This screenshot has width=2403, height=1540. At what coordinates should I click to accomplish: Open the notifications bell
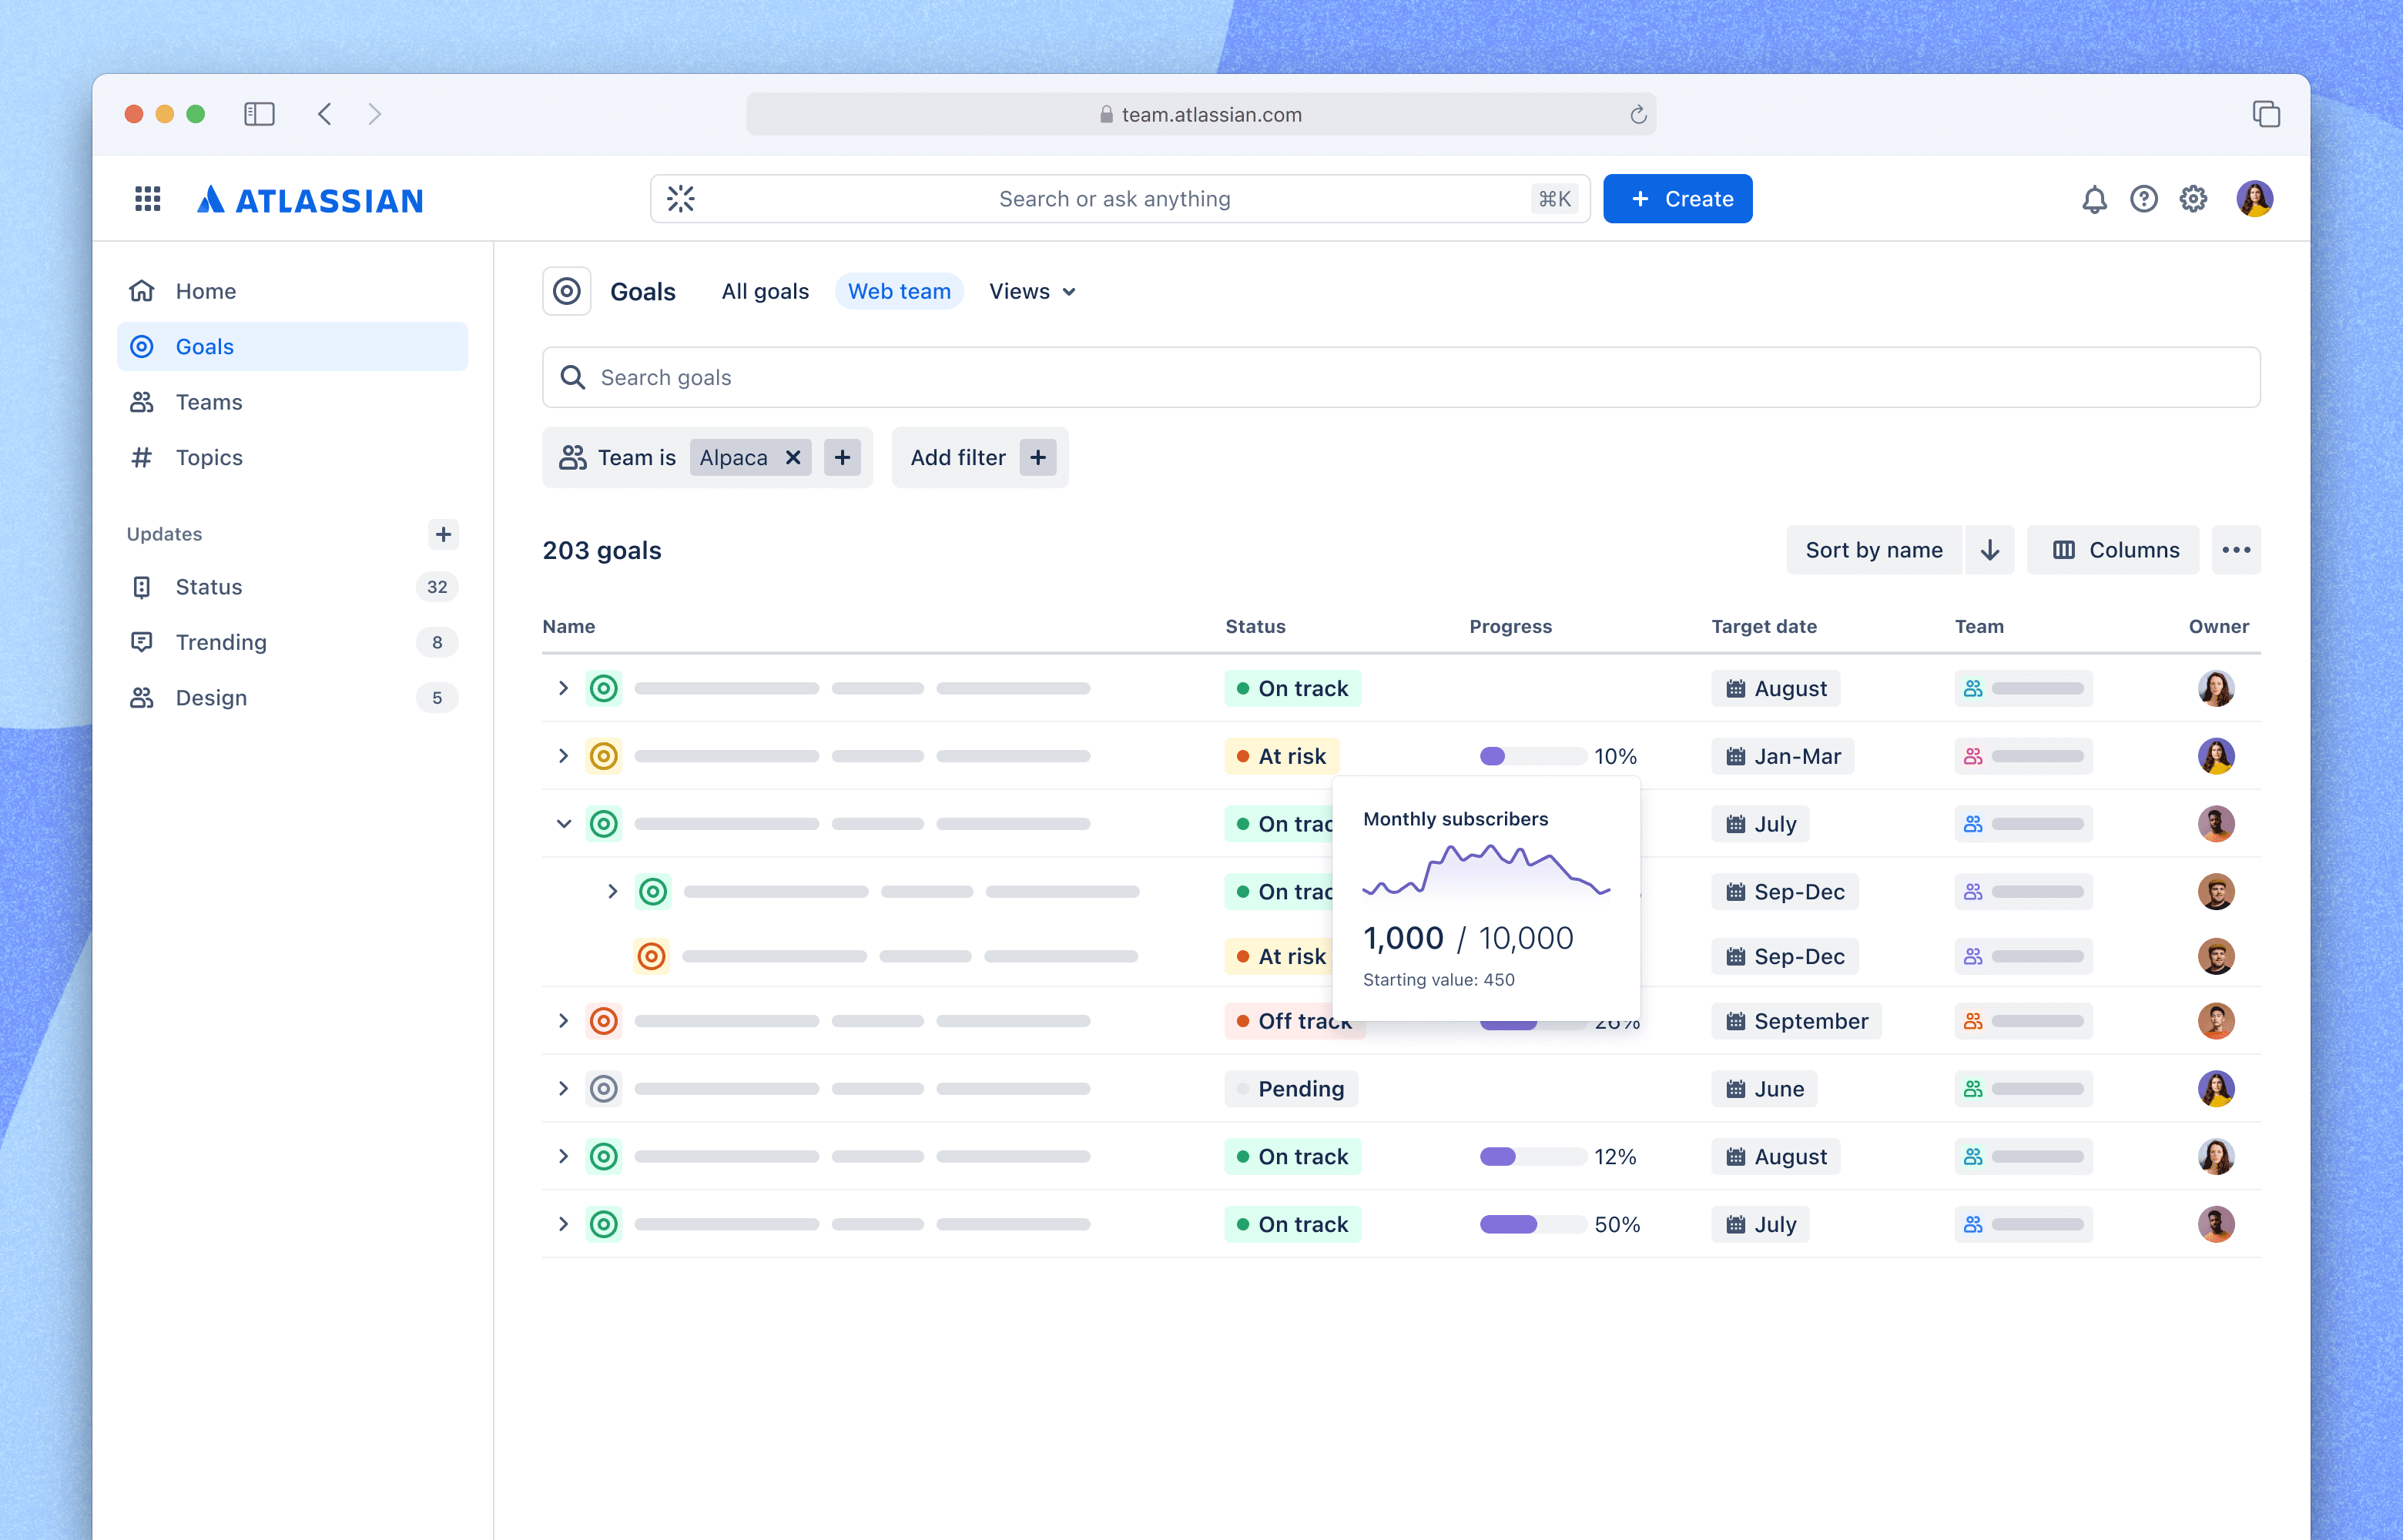(x=2094, y=199)
